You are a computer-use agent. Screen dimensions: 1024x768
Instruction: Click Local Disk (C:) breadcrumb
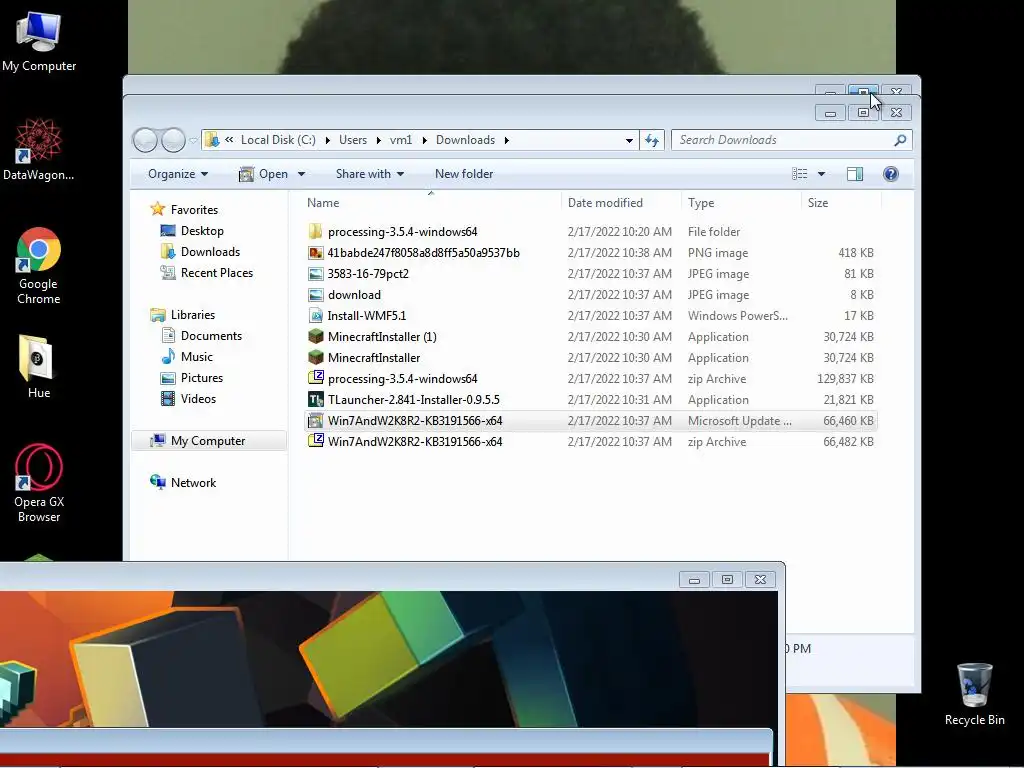point(278,140)
